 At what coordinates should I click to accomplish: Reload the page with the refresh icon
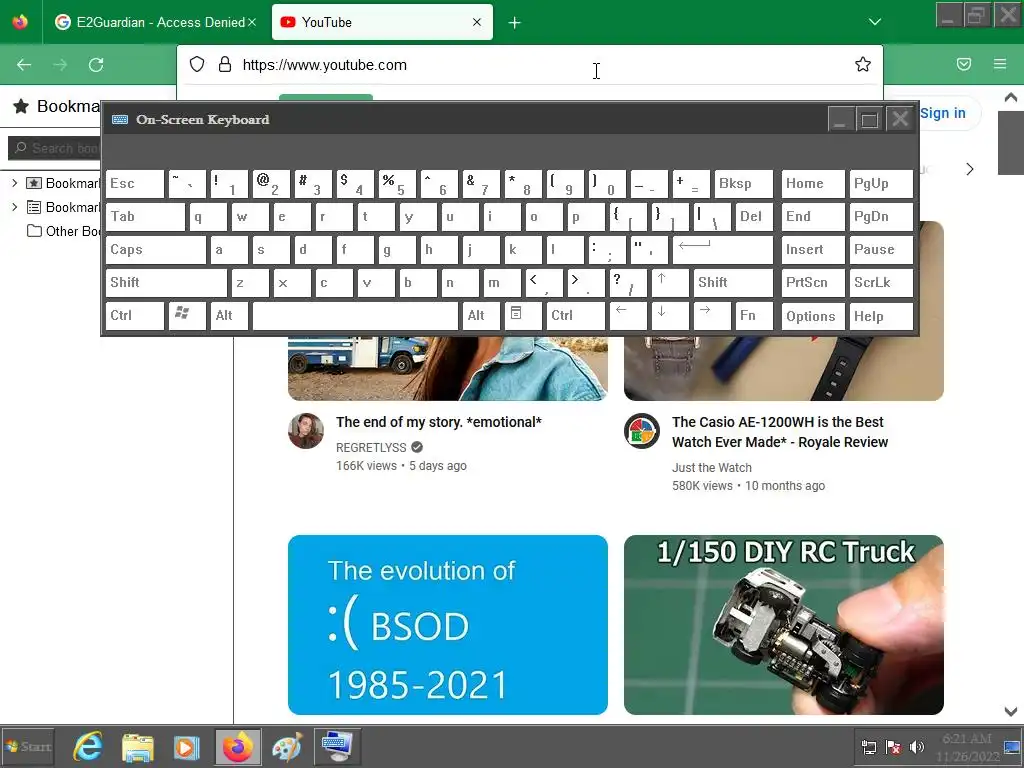coord(96,65)
